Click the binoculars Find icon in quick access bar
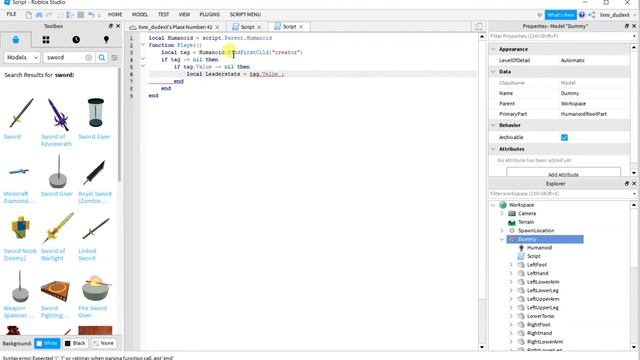The height and width of the screenshot is (360, 640). click(39, 15)
